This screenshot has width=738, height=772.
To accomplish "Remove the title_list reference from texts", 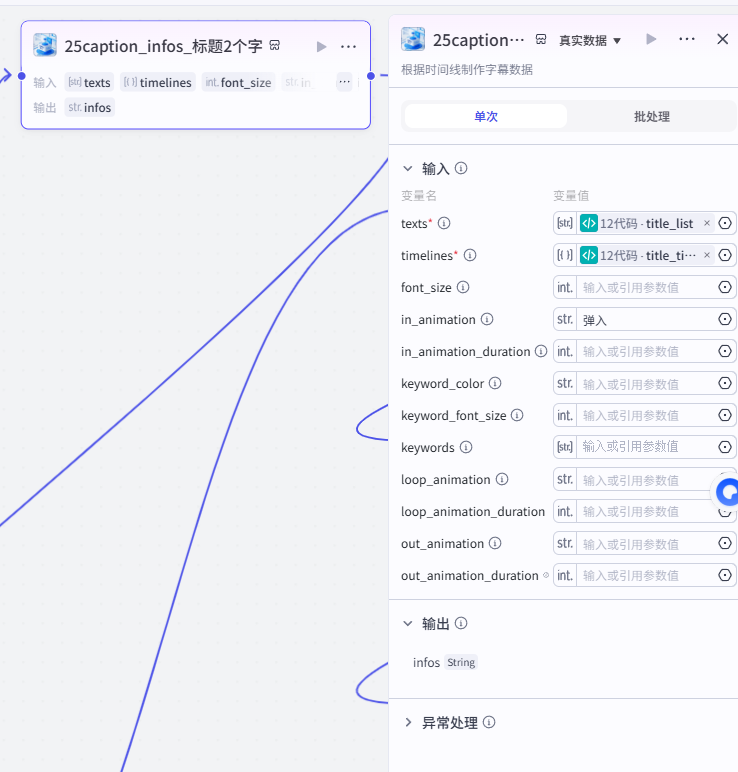I will 707,223.
